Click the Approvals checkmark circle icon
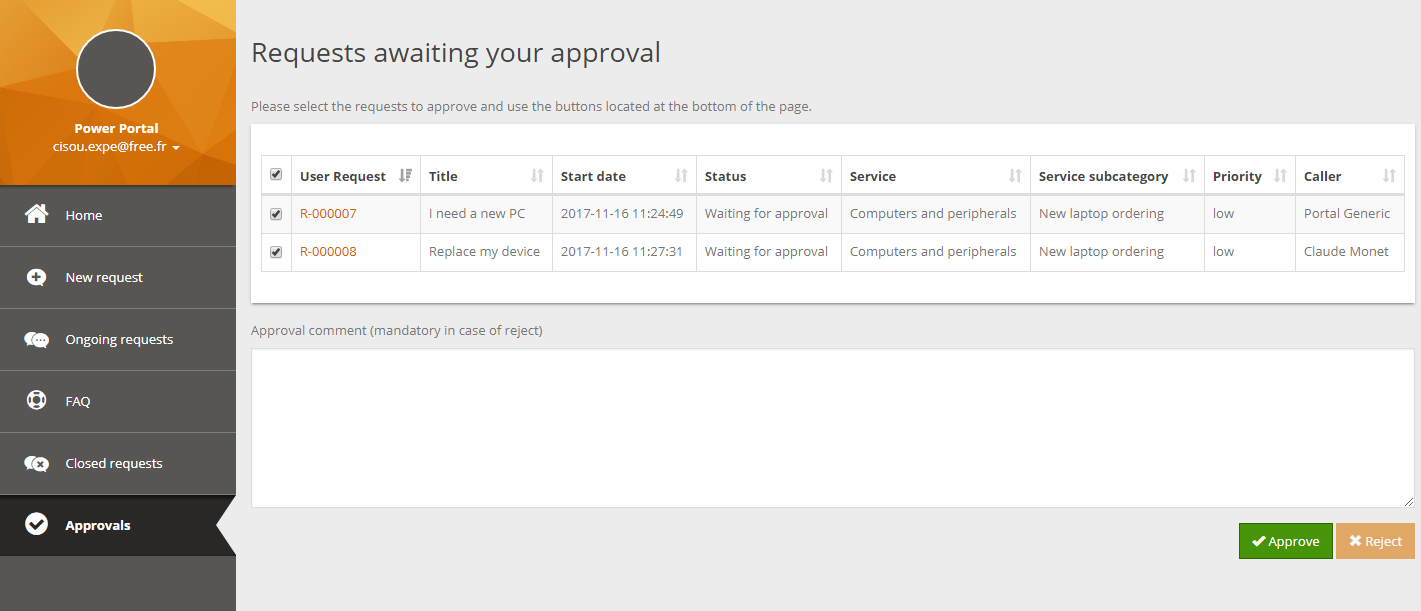Screen dimensions: 1421x611 36,525
